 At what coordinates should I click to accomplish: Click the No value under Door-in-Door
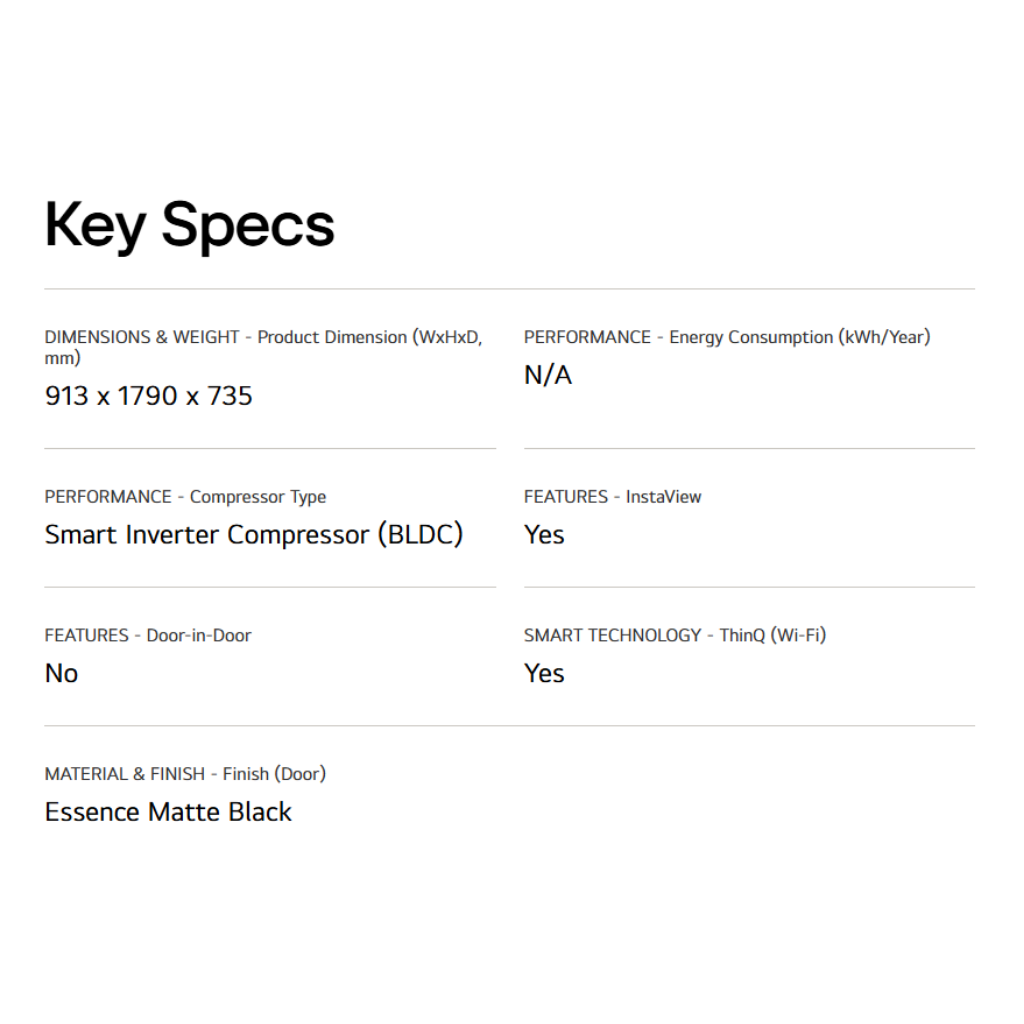61,674
